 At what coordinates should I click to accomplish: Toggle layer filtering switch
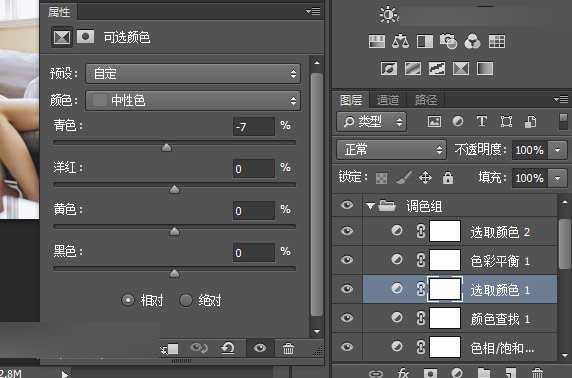pos(564,121)
